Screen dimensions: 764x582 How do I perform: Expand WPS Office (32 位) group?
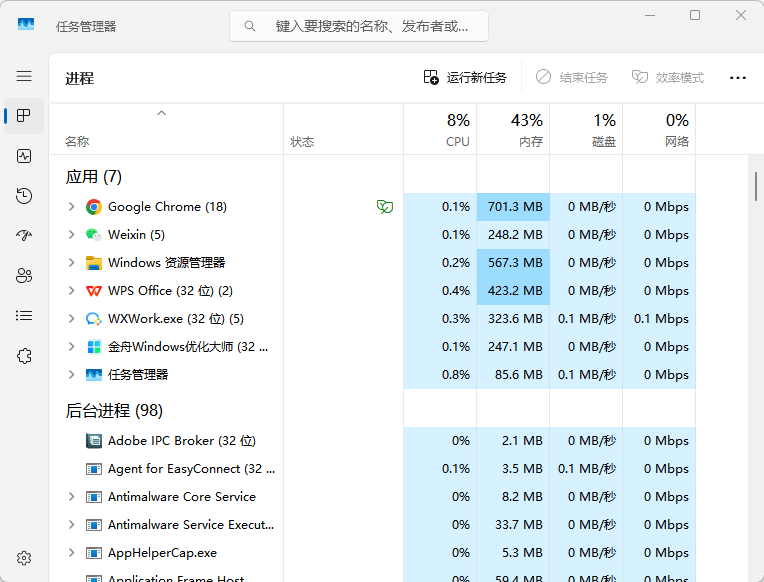coord(72,291)
